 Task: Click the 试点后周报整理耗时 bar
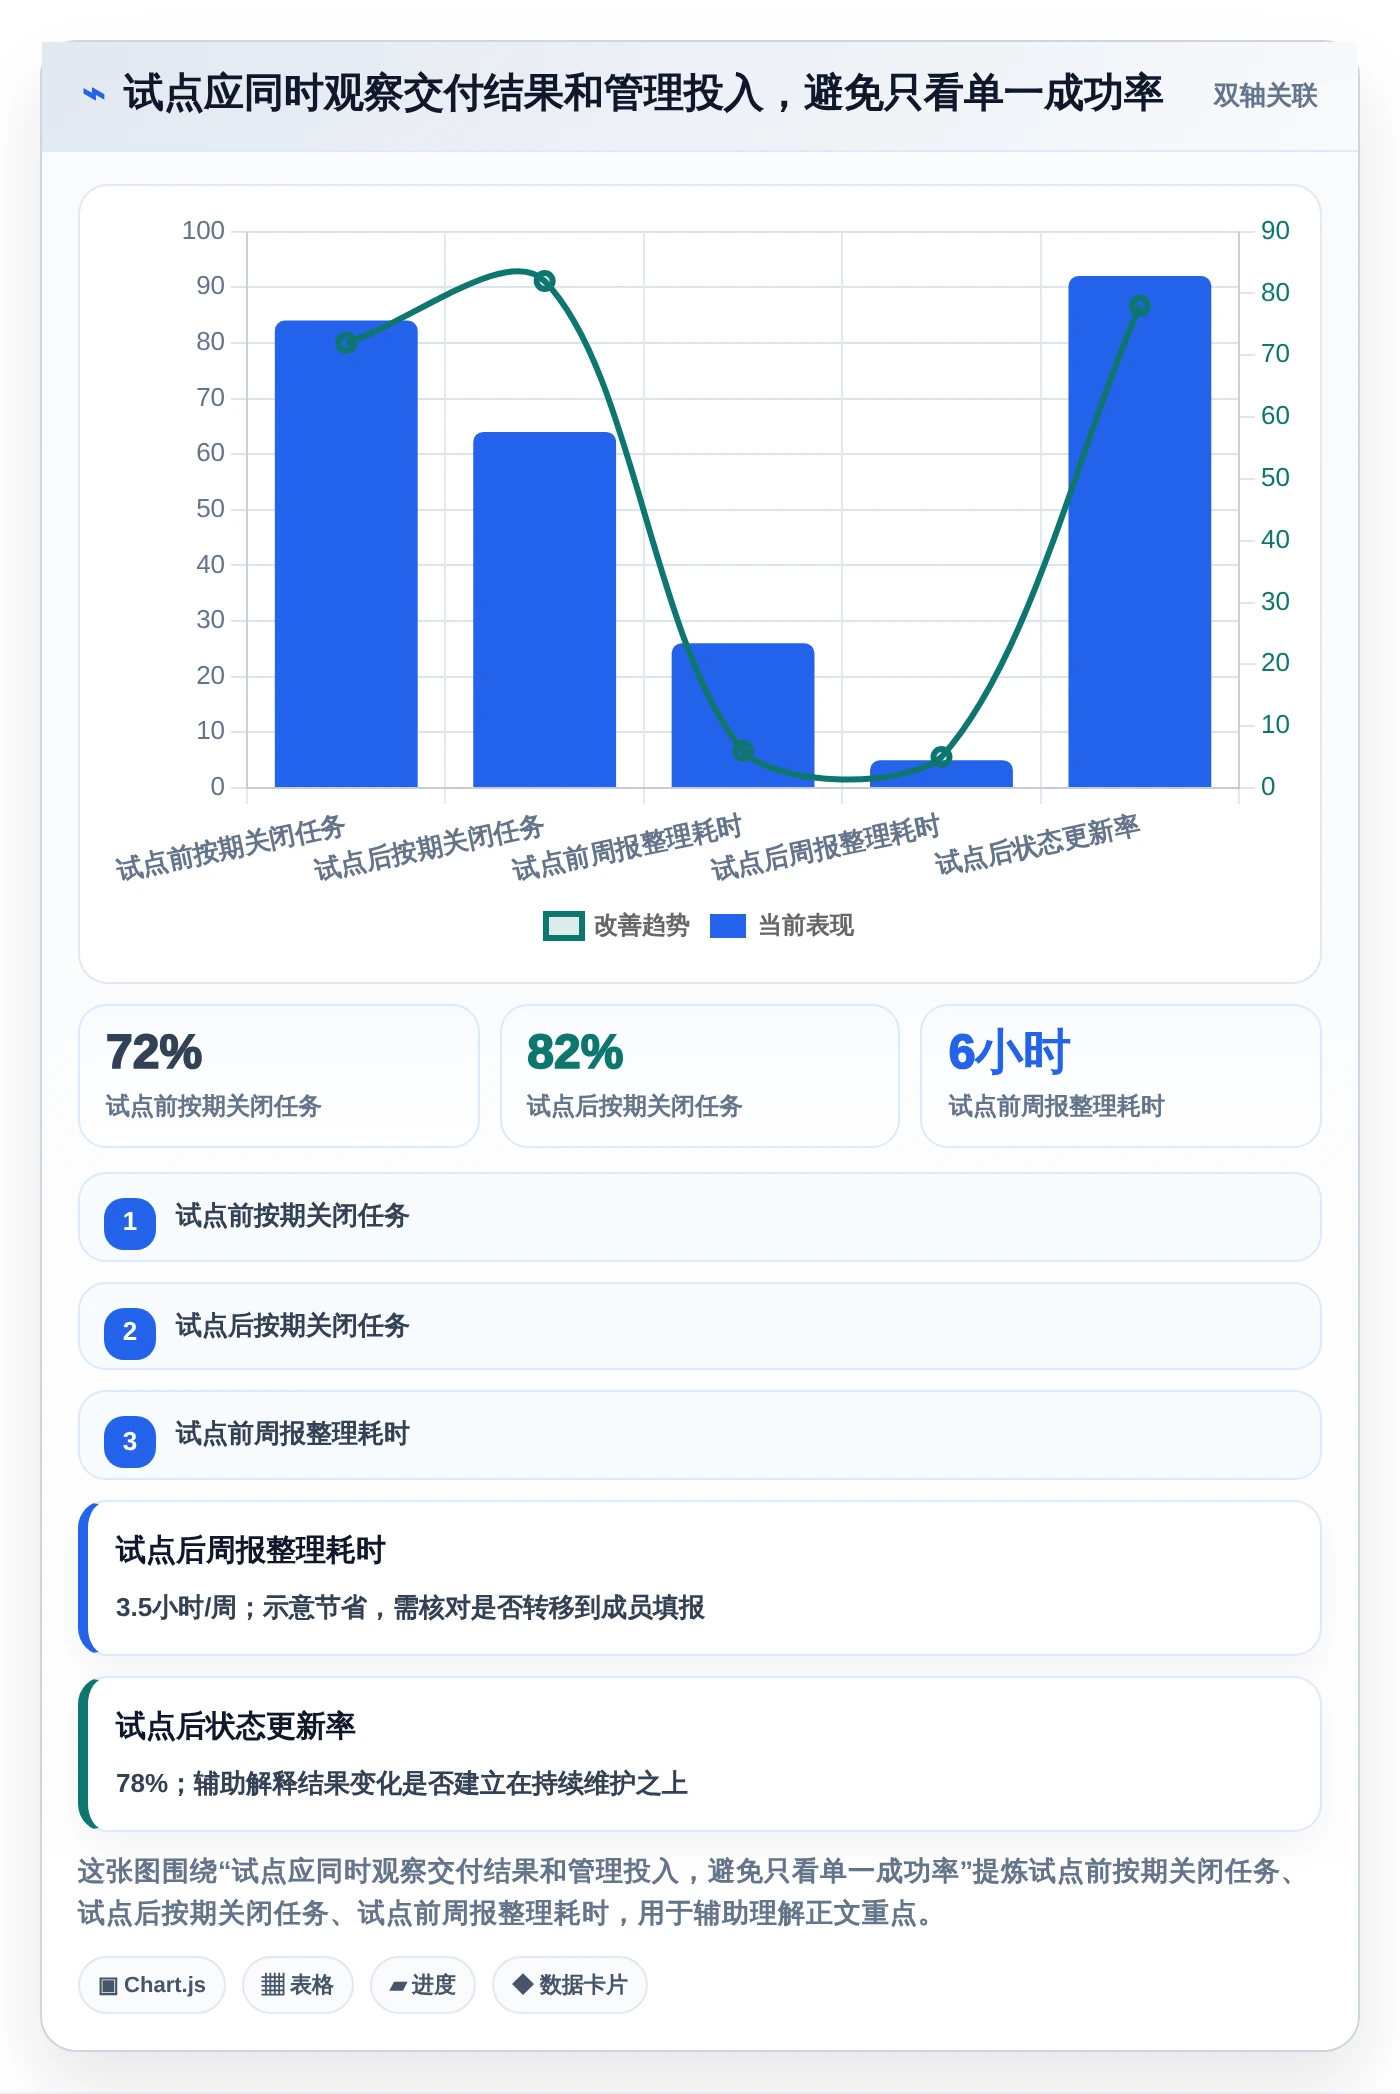pos(941,774)
